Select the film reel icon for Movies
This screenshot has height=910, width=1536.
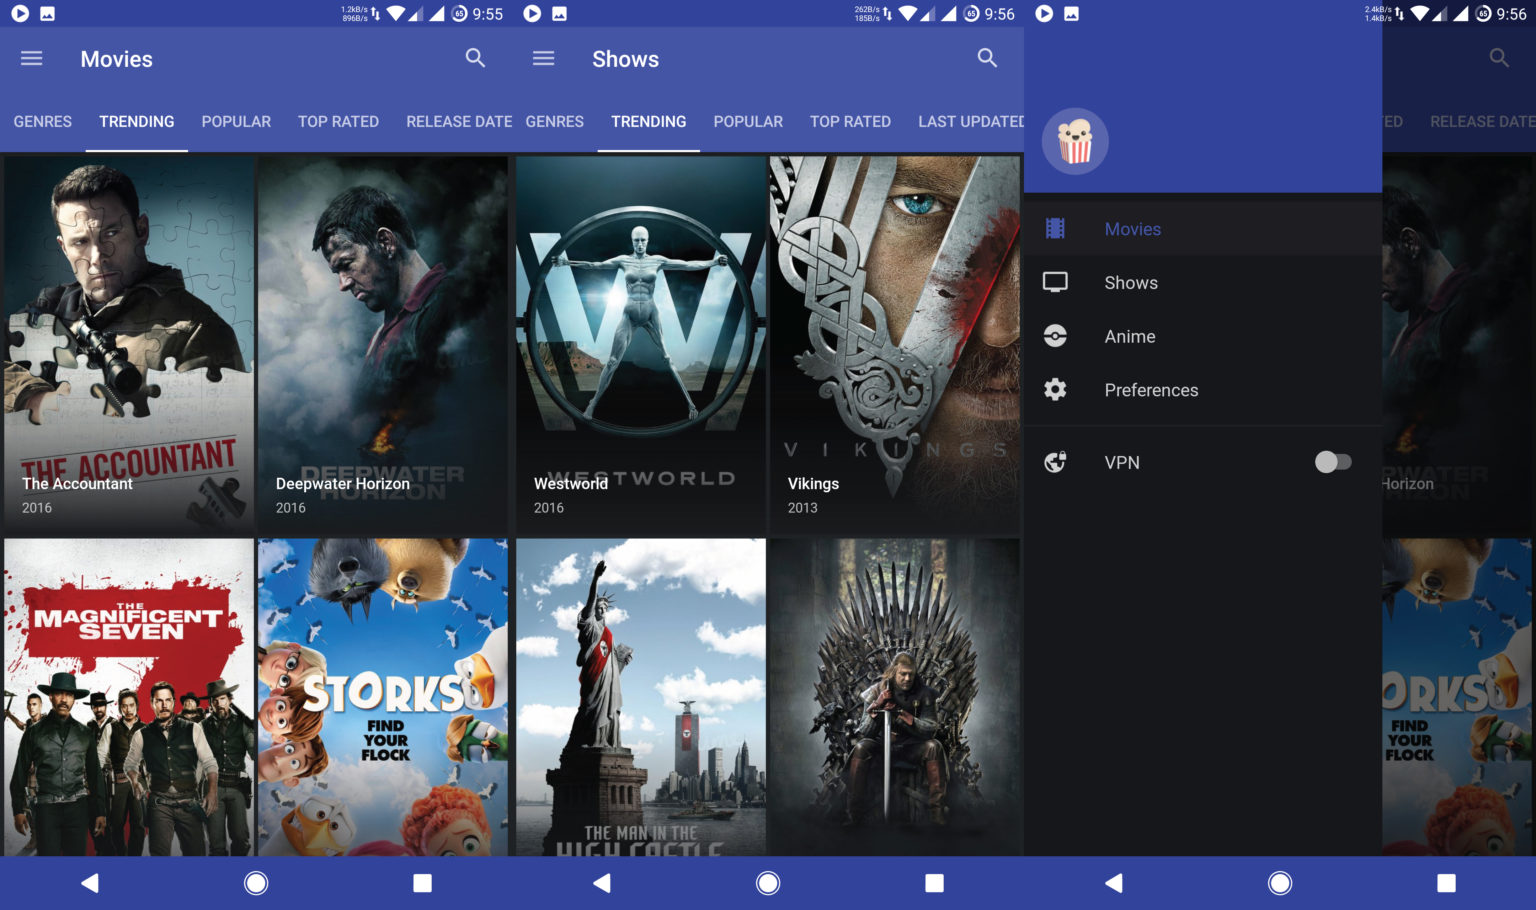tap(1055, 228)
